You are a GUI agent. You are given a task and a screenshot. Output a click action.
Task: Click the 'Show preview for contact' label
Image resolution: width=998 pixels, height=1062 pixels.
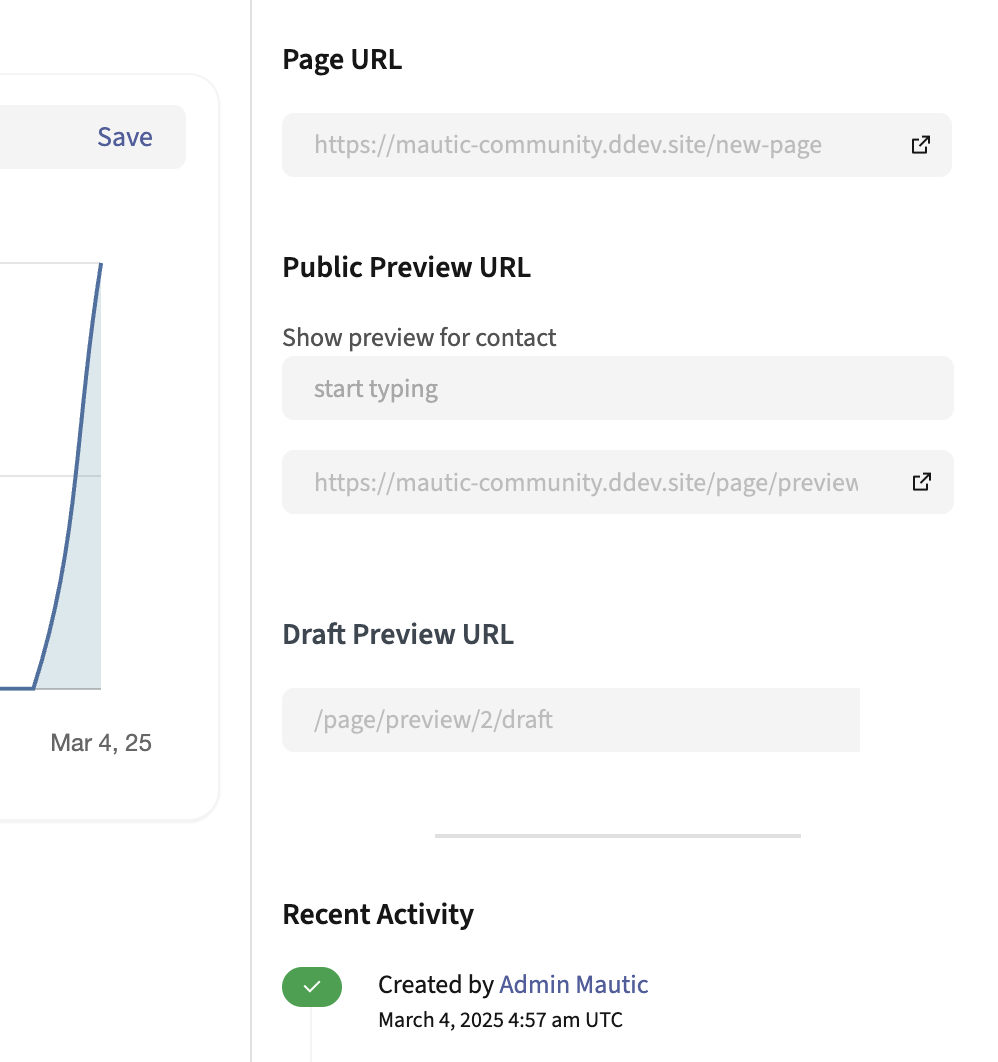pos(419,337)
